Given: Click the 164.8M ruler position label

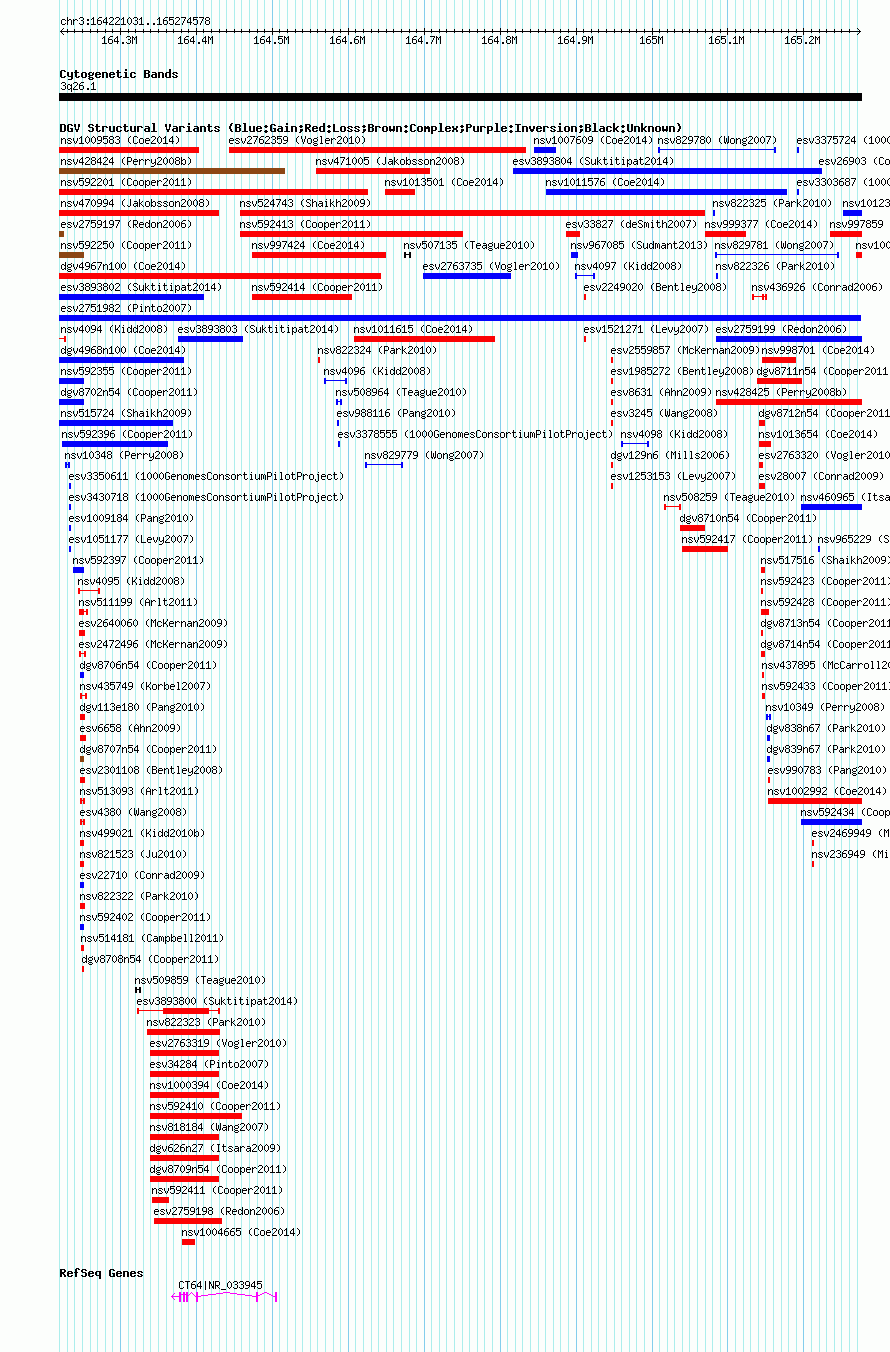Looking at the screenshot, I should coord(499,40).
